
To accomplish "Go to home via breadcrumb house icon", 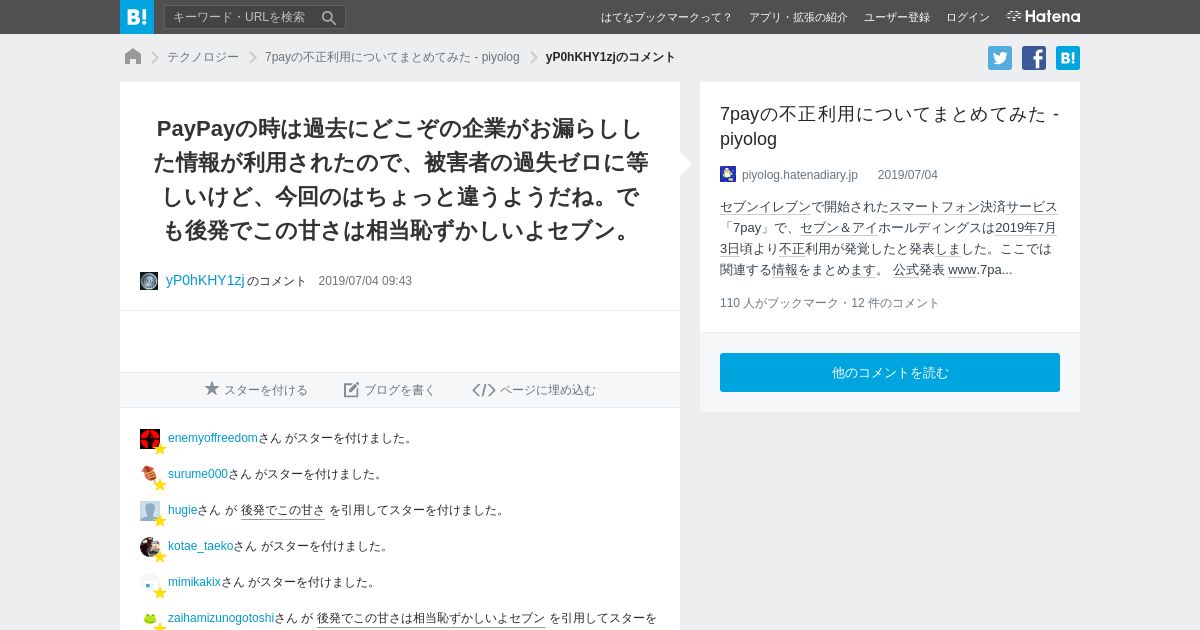I will click(x=133, y=57).
